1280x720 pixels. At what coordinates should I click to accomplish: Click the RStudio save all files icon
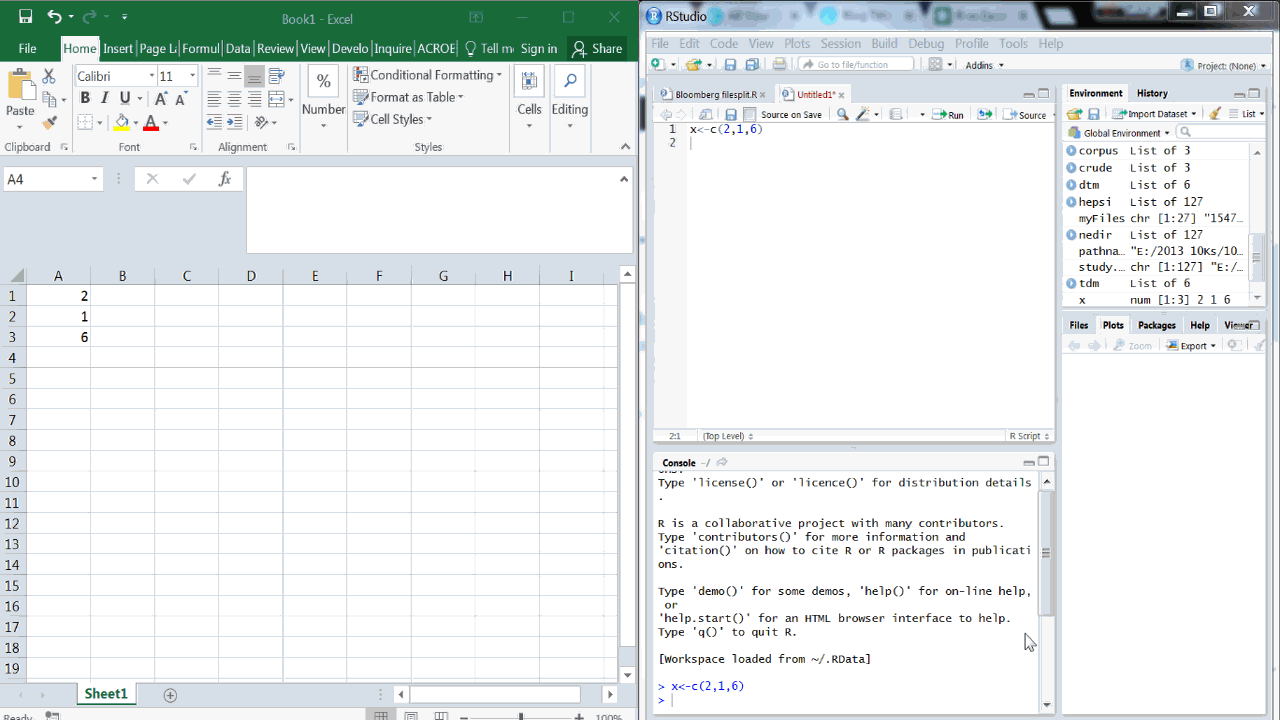point(751,64)
